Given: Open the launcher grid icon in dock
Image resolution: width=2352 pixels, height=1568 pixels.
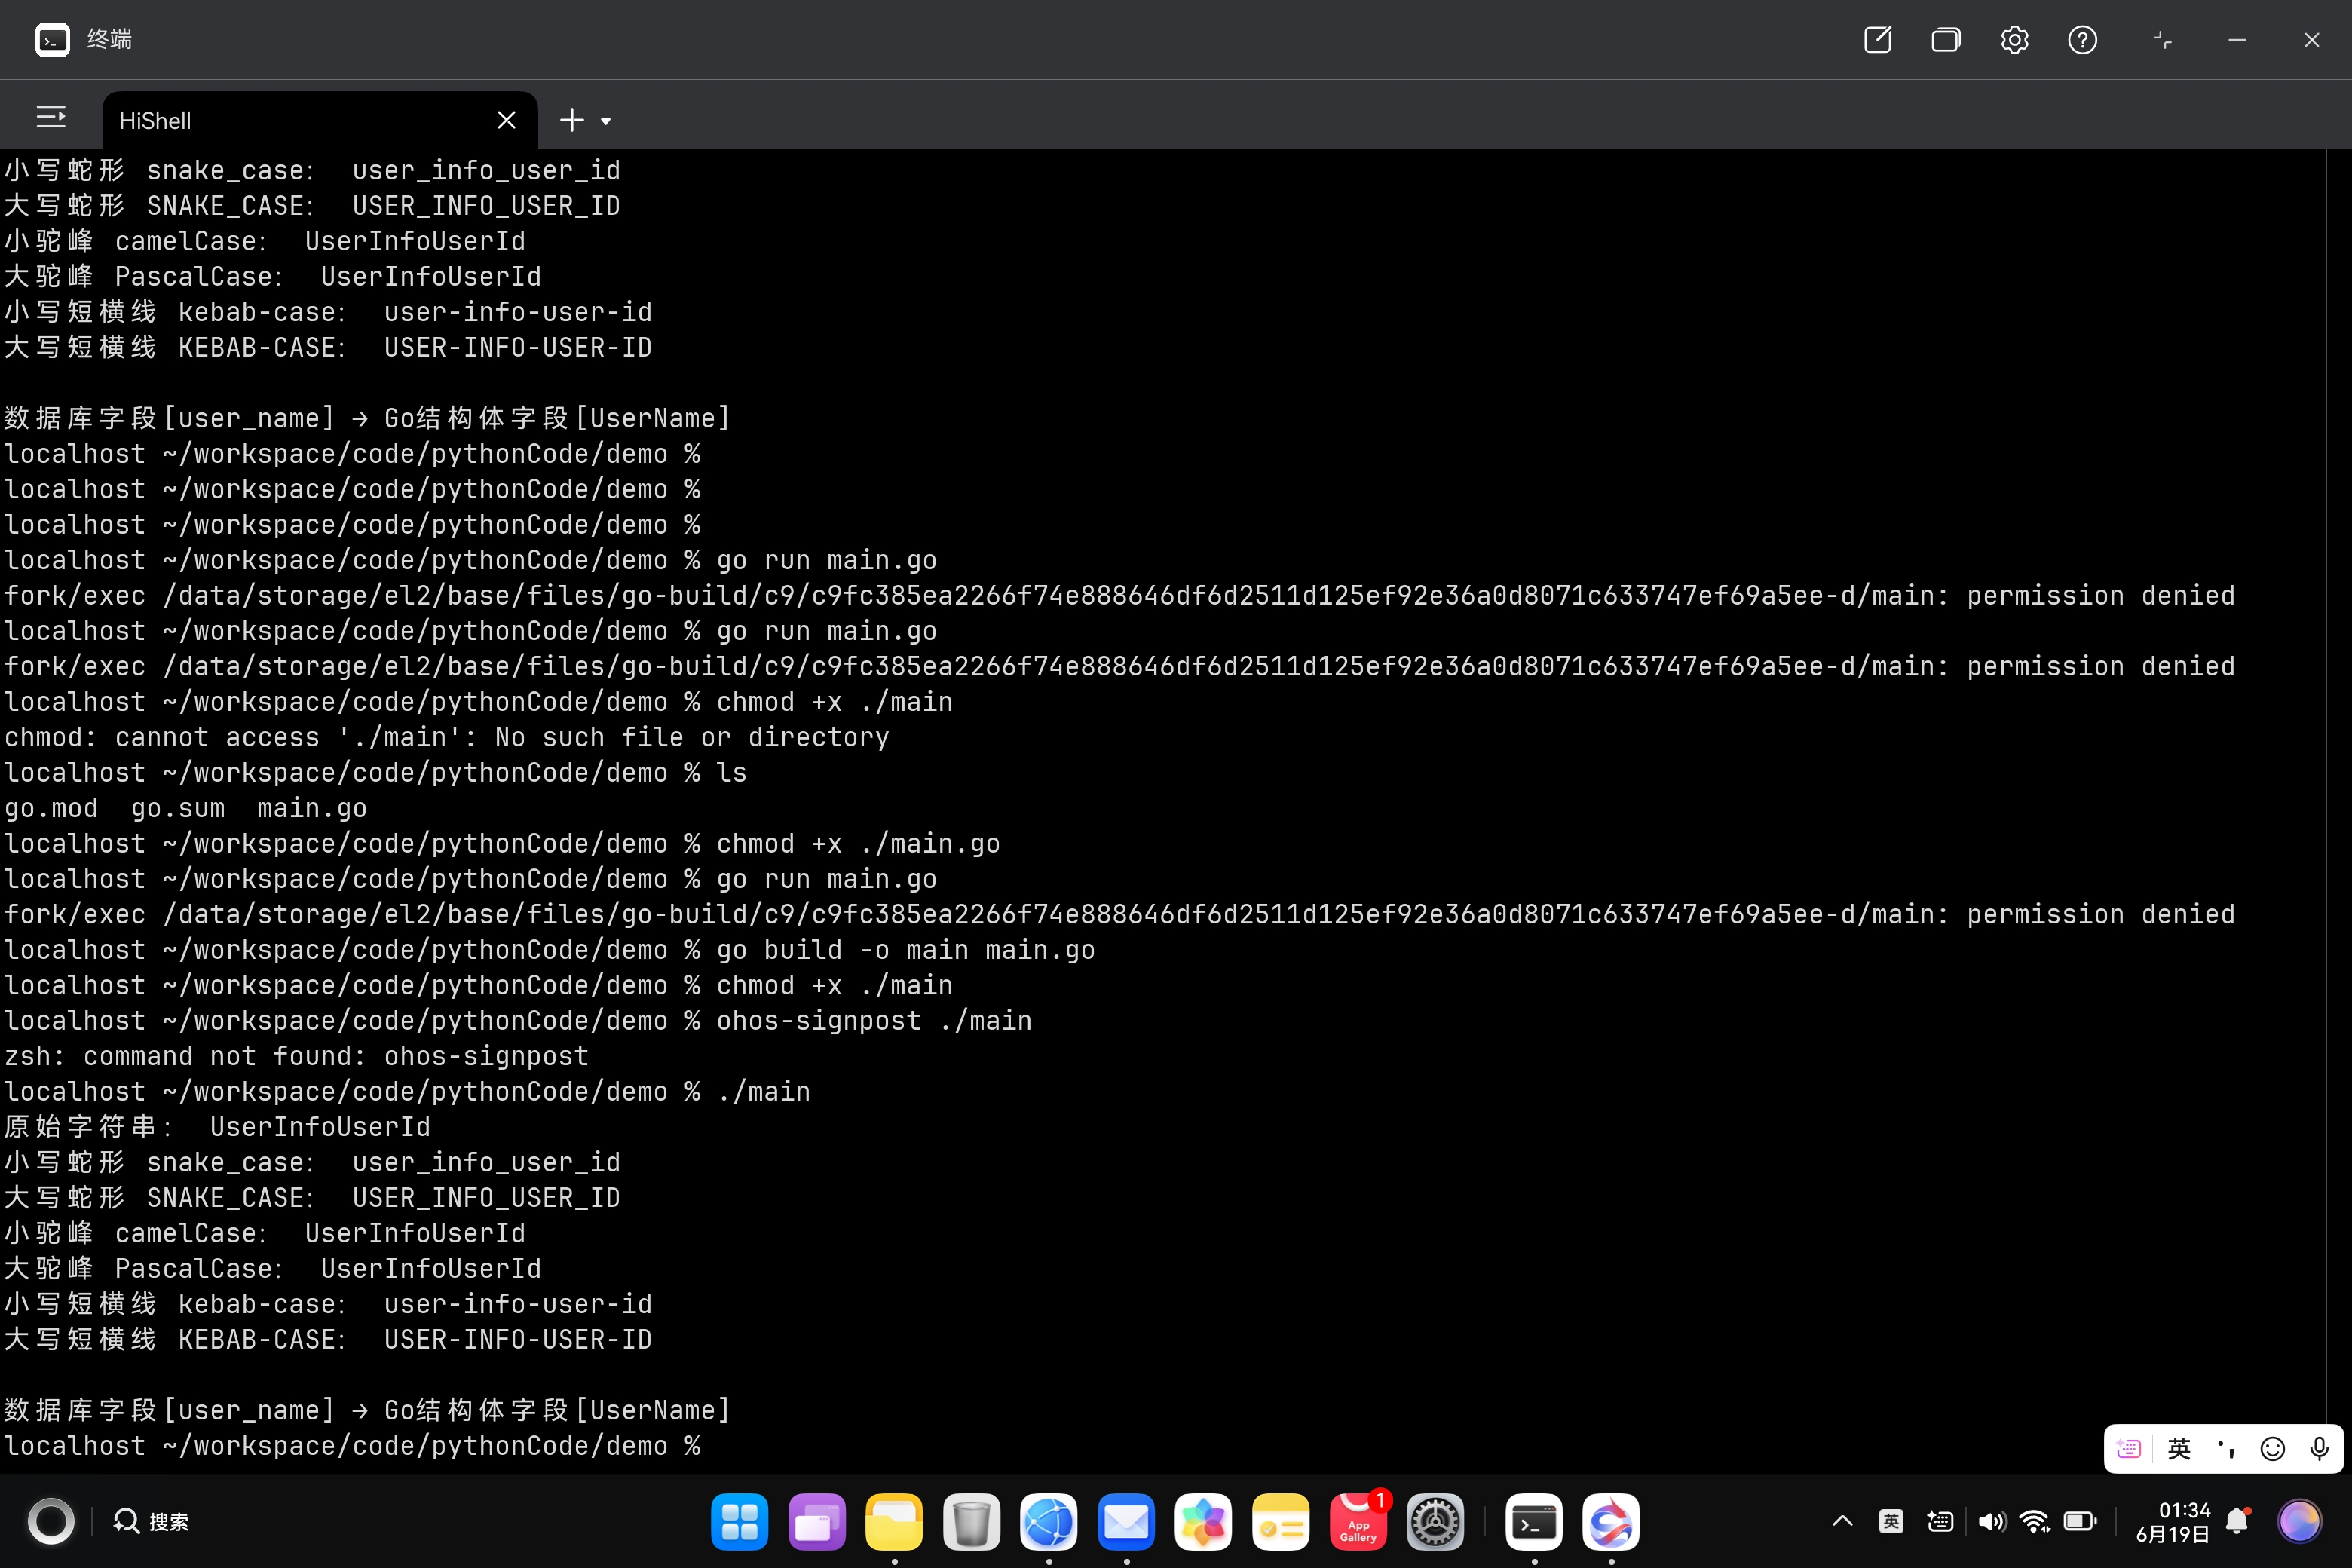Looking at the screenshot, I should [739, 1522].
